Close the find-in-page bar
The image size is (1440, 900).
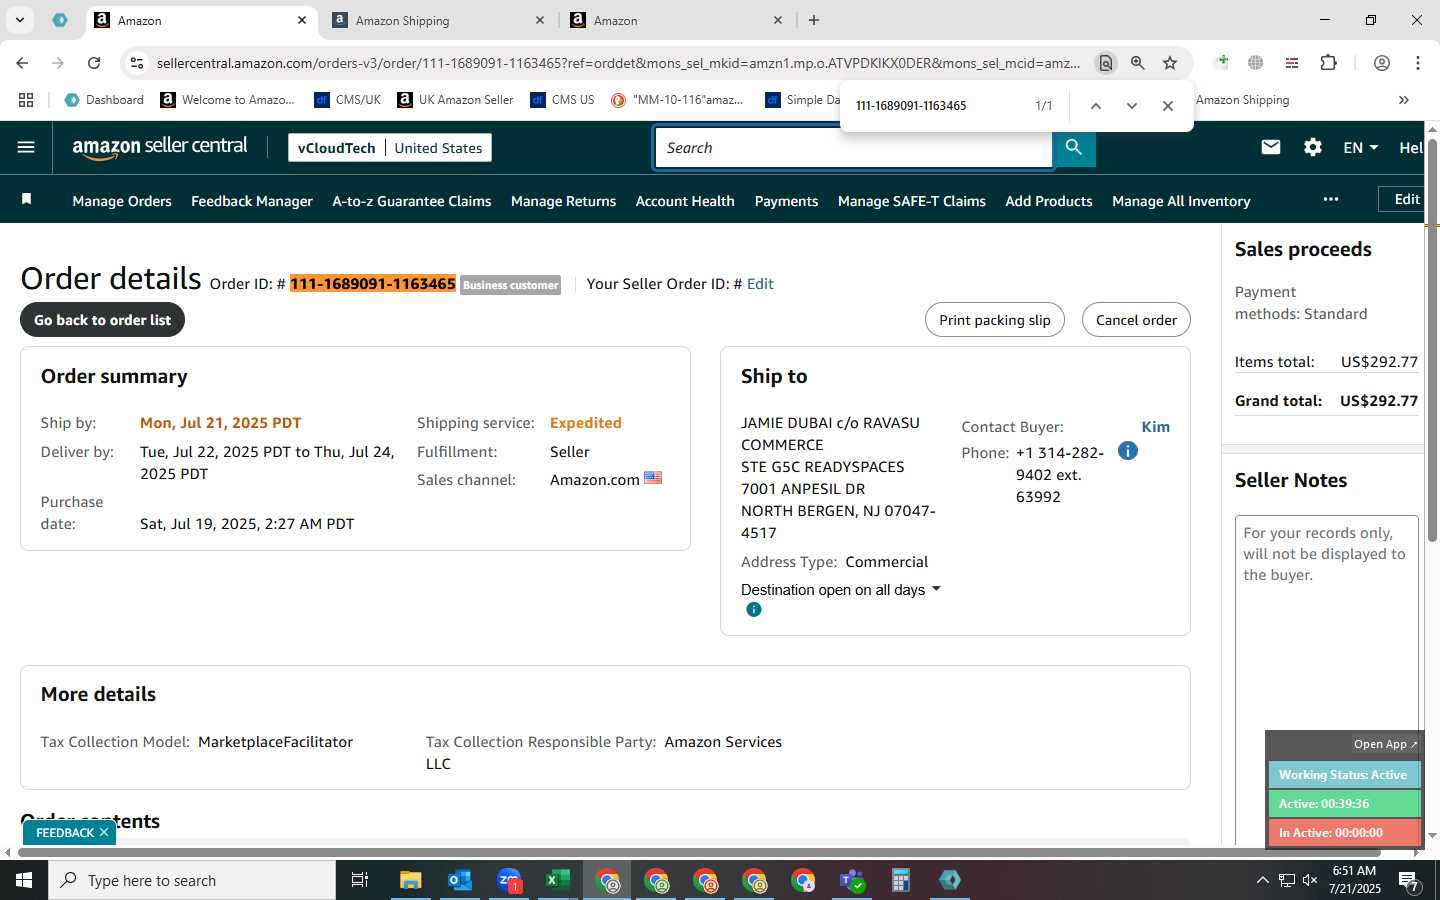(1168, 106)
